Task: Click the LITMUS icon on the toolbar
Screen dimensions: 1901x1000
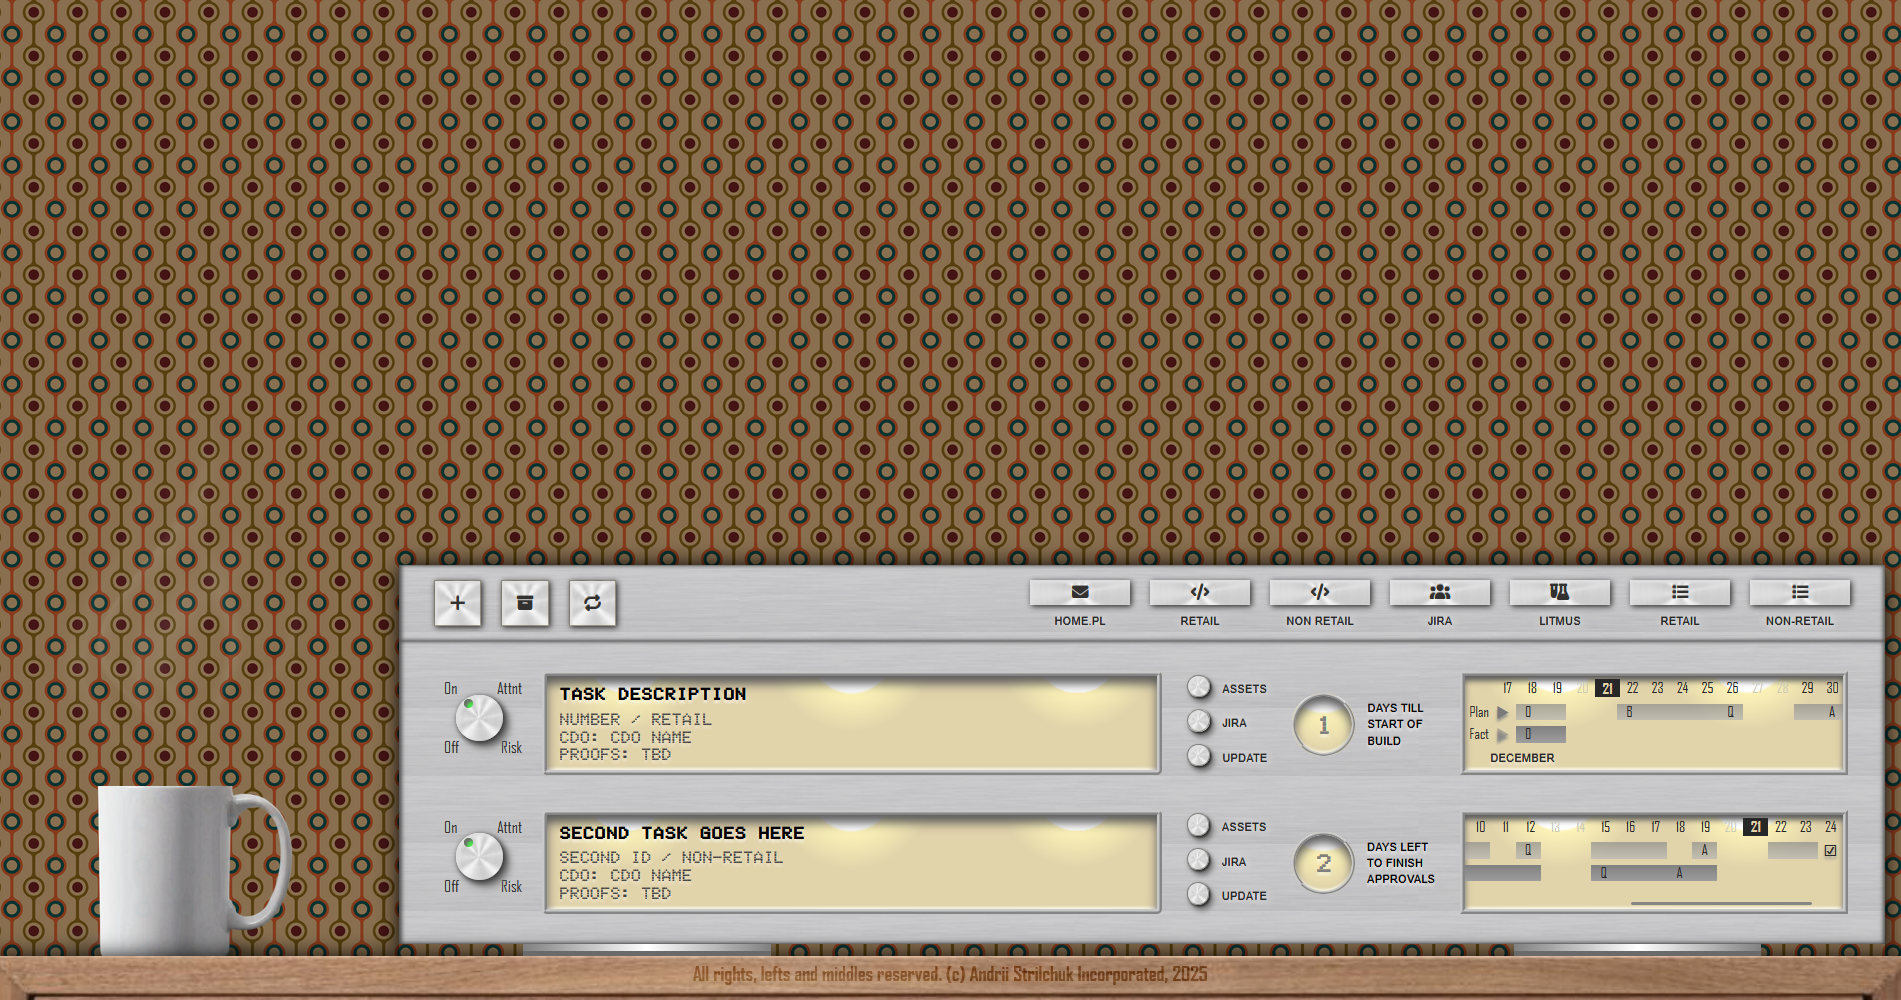Action: coord(1560,592)
